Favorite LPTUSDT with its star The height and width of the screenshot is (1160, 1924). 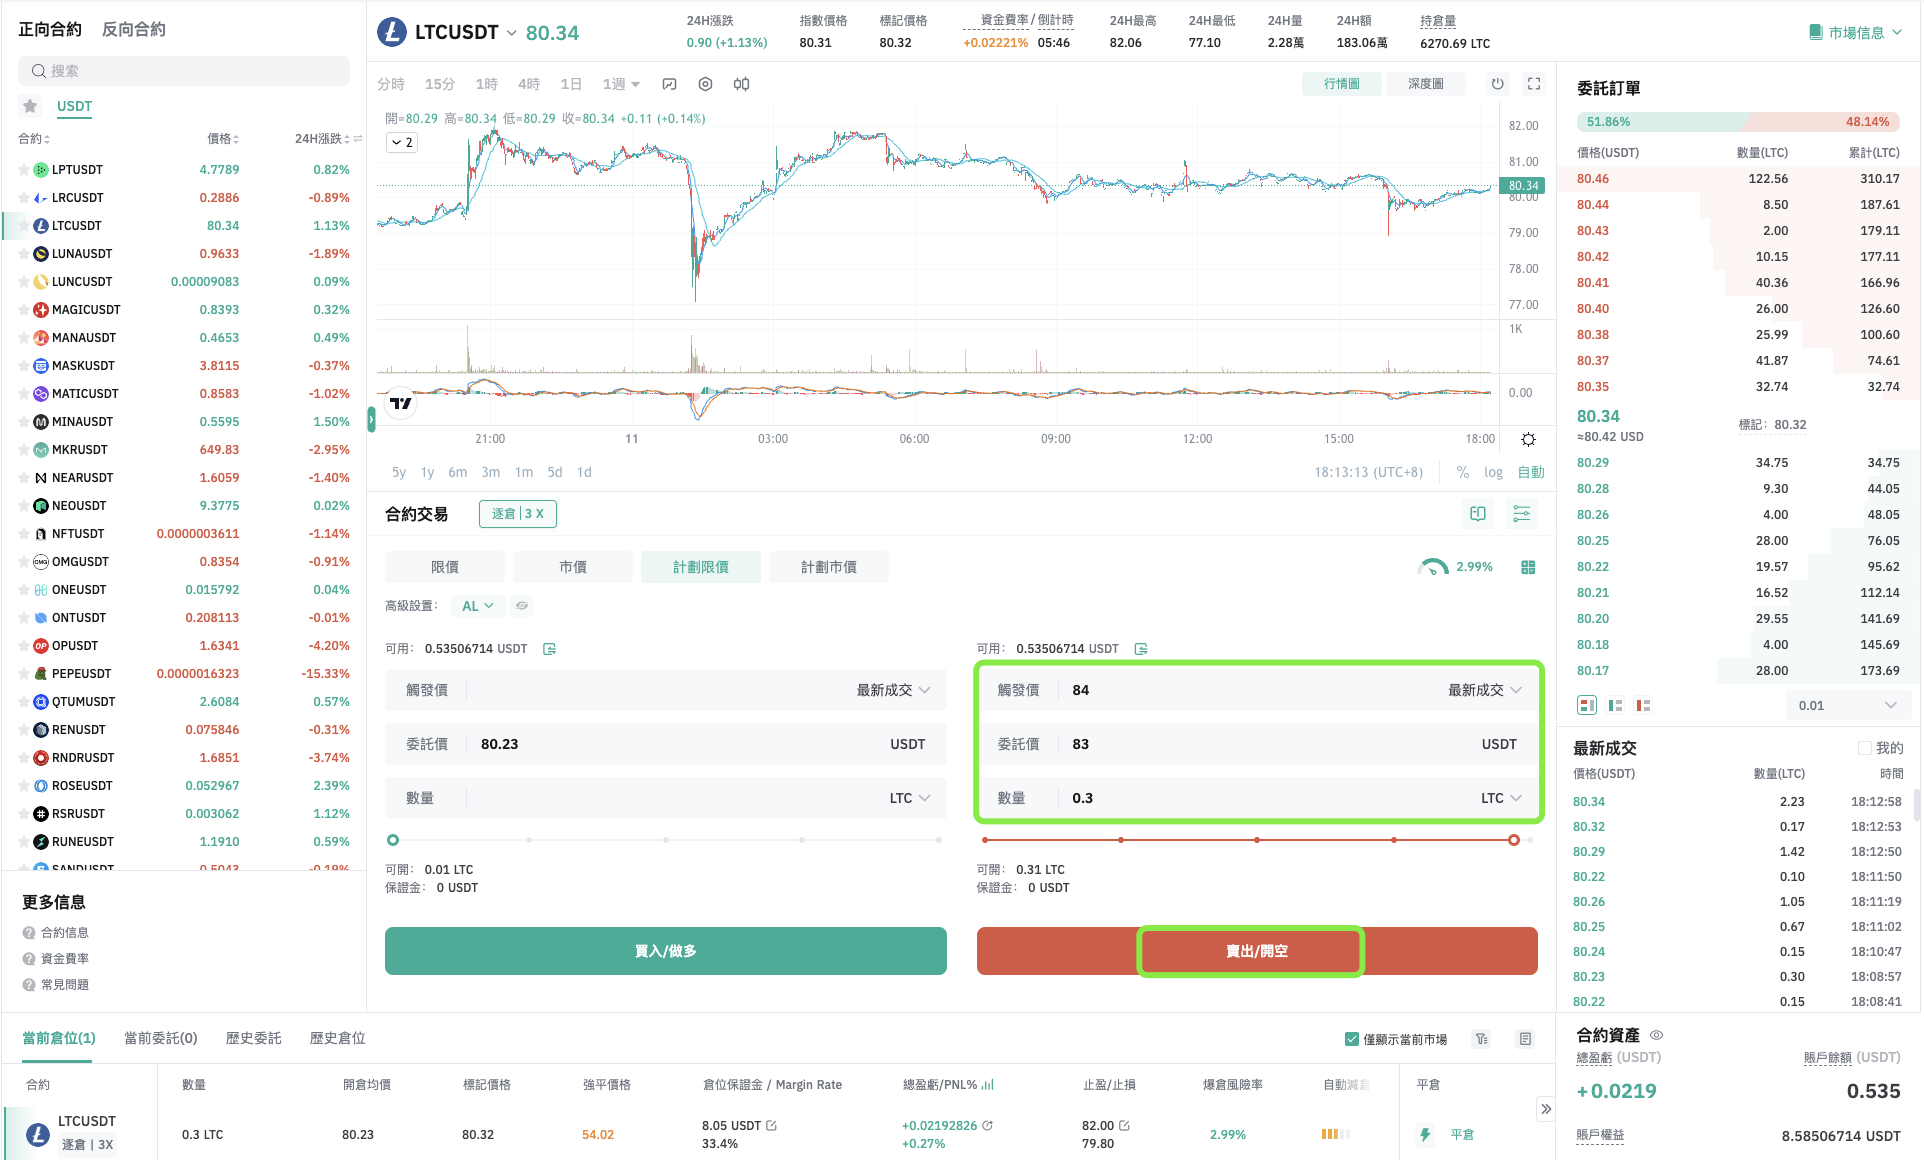[x=24, y=170]
